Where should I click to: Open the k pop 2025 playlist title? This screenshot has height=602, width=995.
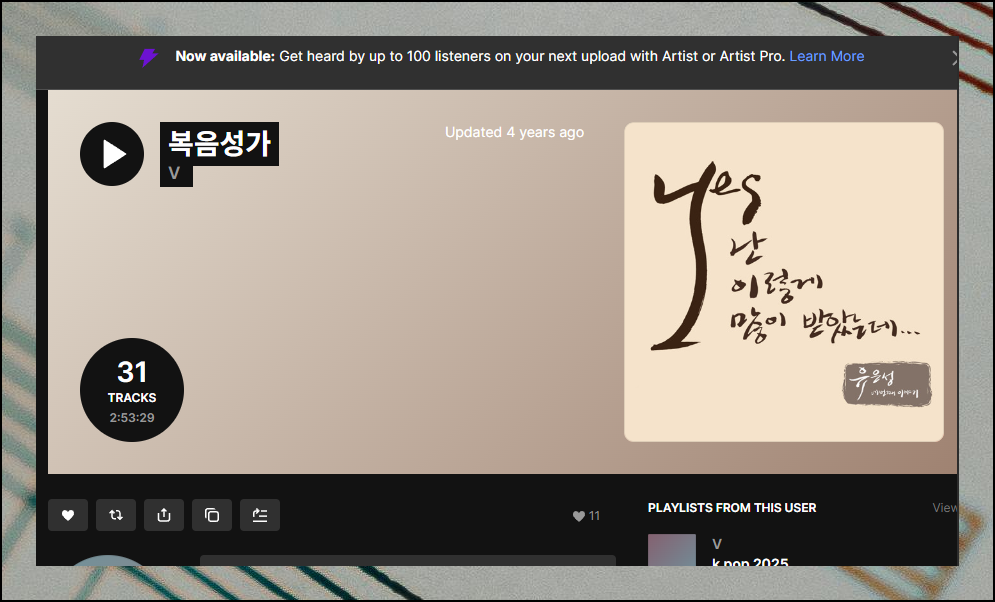coord(750,562)
